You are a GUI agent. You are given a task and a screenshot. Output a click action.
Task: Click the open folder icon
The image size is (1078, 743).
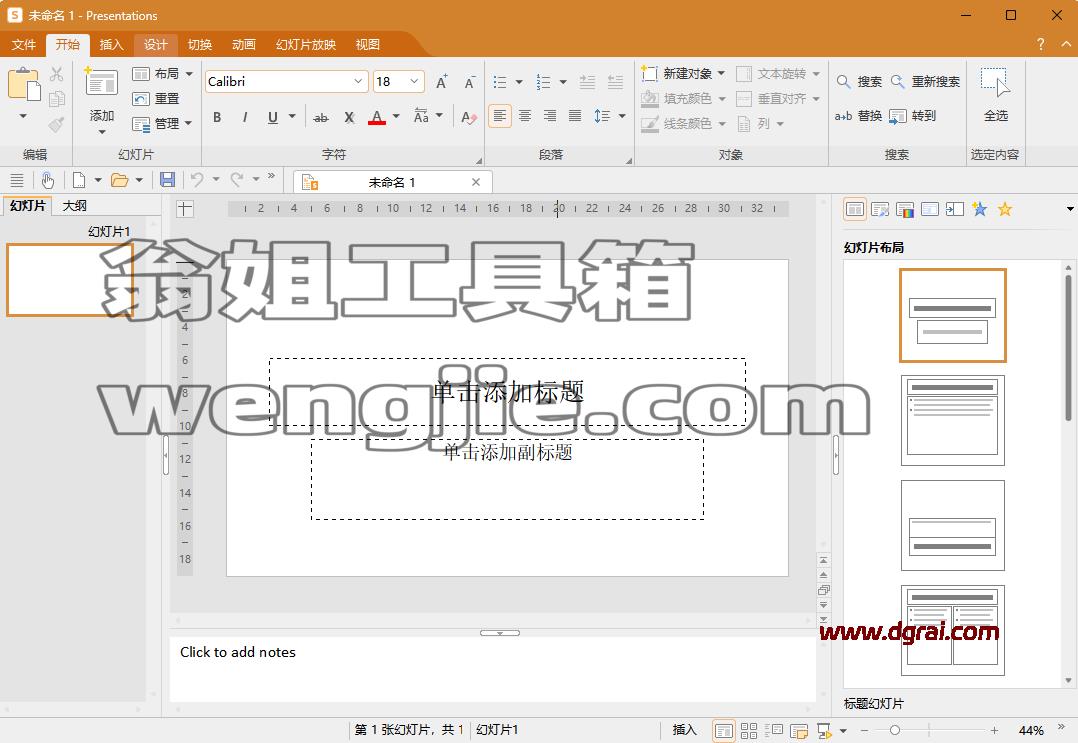tap(120, 180)
